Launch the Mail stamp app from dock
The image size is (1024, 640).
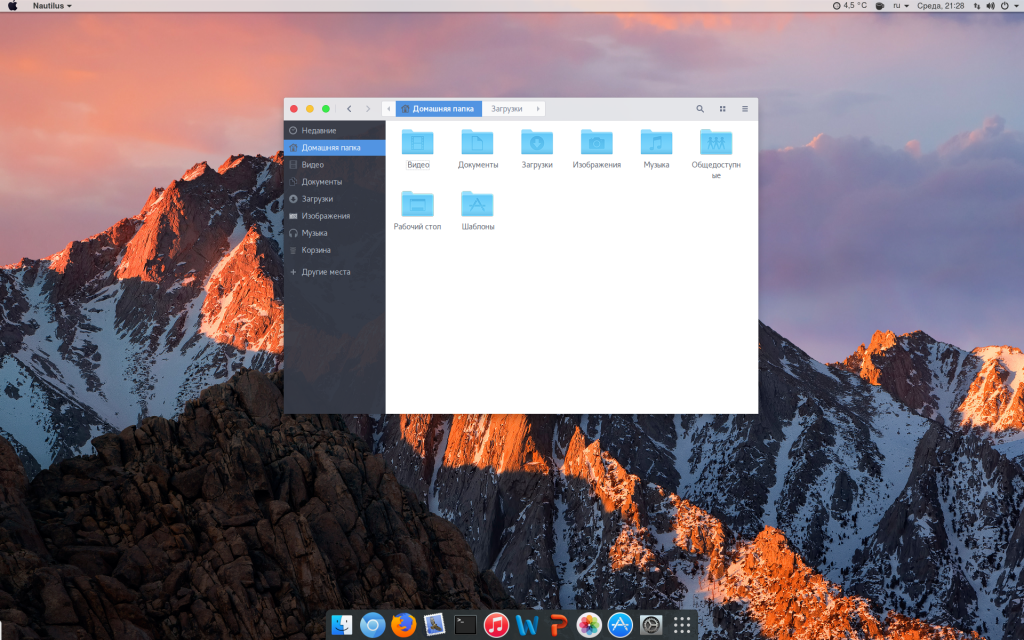coord(434,625)
